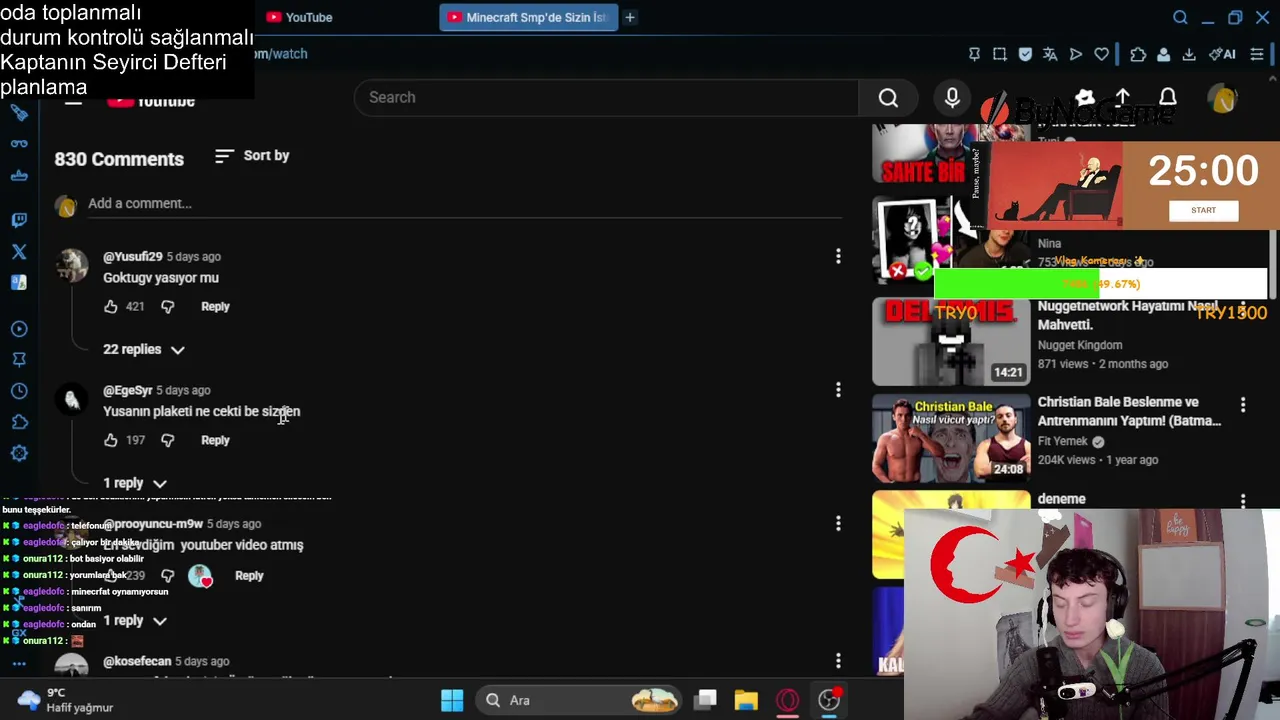Open the extensions puzzle icon

pyautogui.click(x=1138, y=54)
